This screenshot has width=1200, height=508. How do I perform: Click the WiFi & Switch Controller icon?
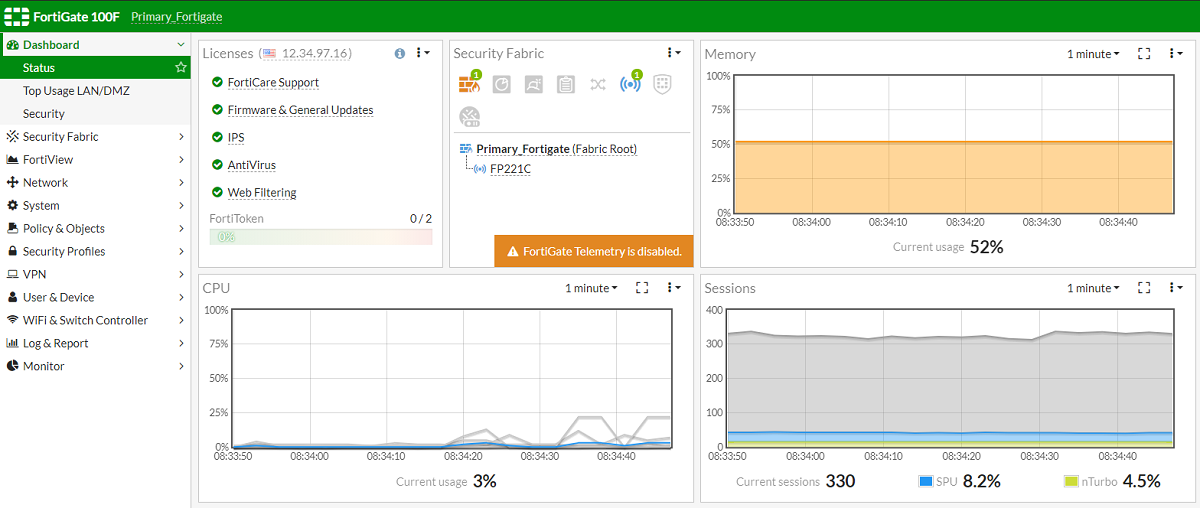point(13,321)
